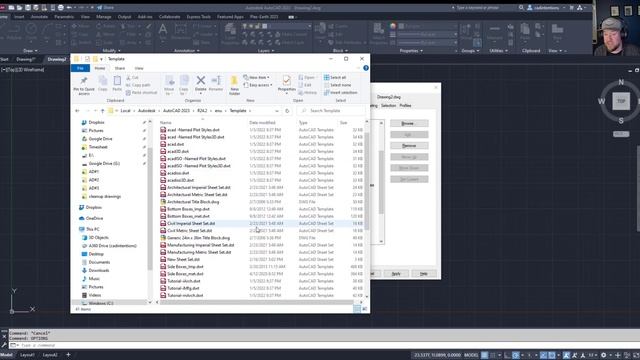Click Invert selection in the Select group

(341, 93)
